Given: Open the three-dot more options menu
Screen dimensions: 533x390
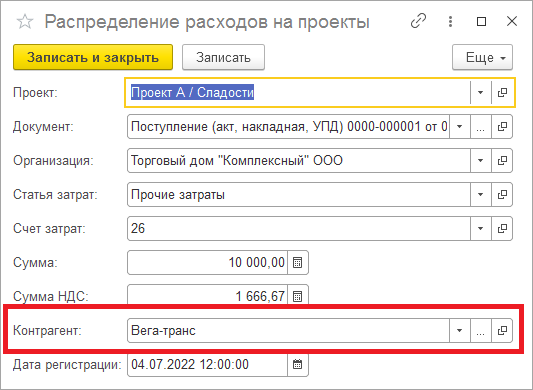Looking at the screenshot, I should tap(450, 22).
